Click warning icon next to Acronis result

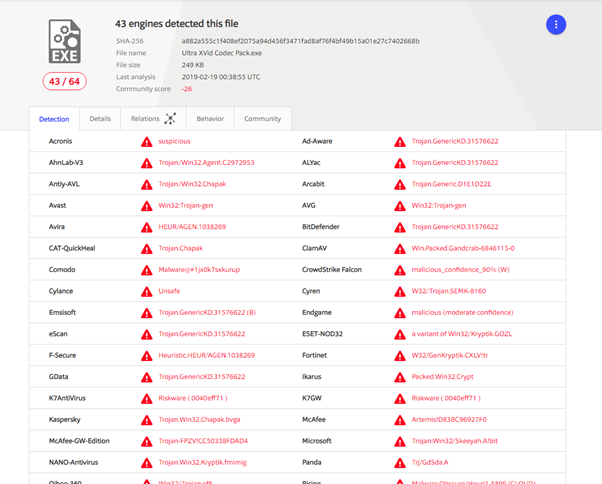click(x=147, y=141)
